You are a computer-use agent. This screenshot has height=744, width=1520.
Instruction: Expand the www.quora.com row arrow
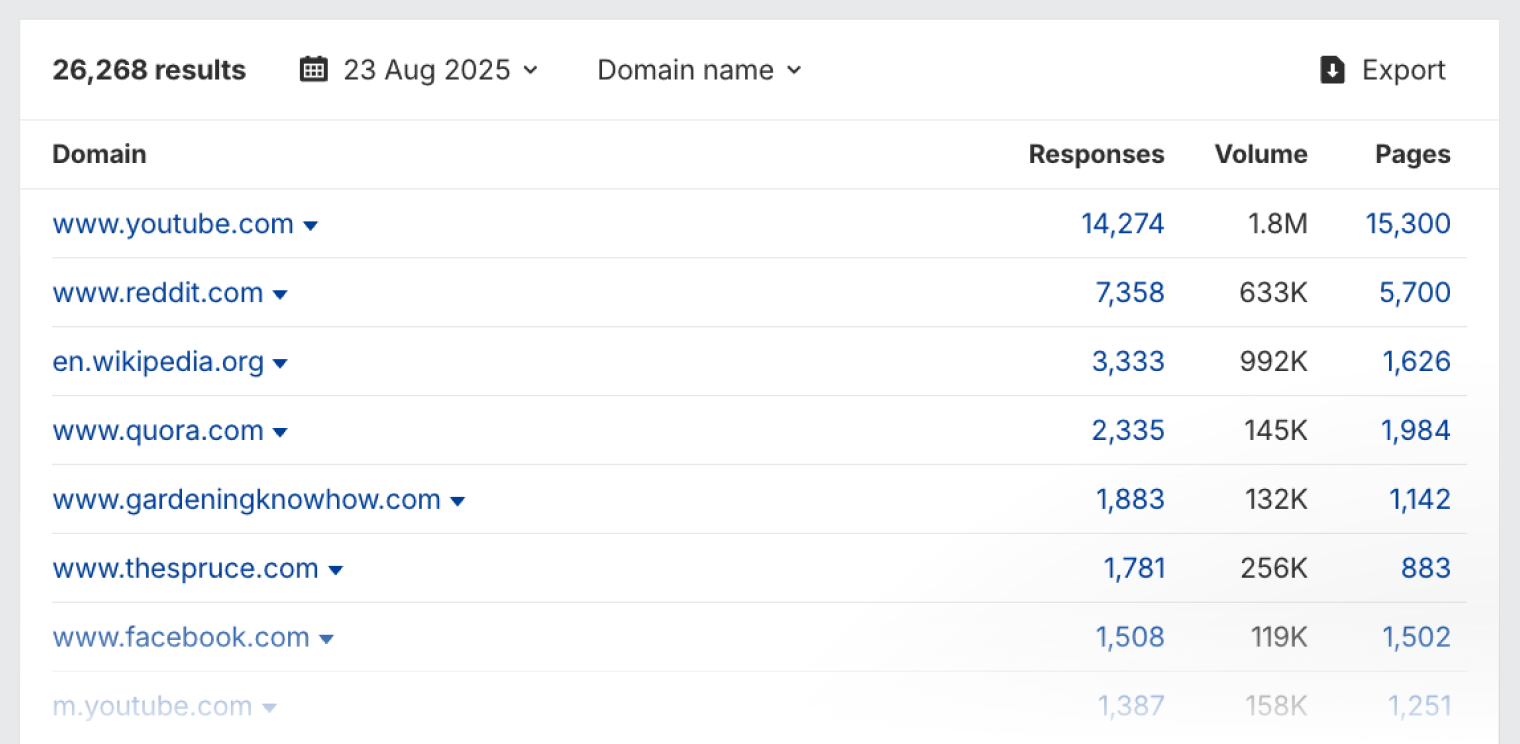pos(280,433)
